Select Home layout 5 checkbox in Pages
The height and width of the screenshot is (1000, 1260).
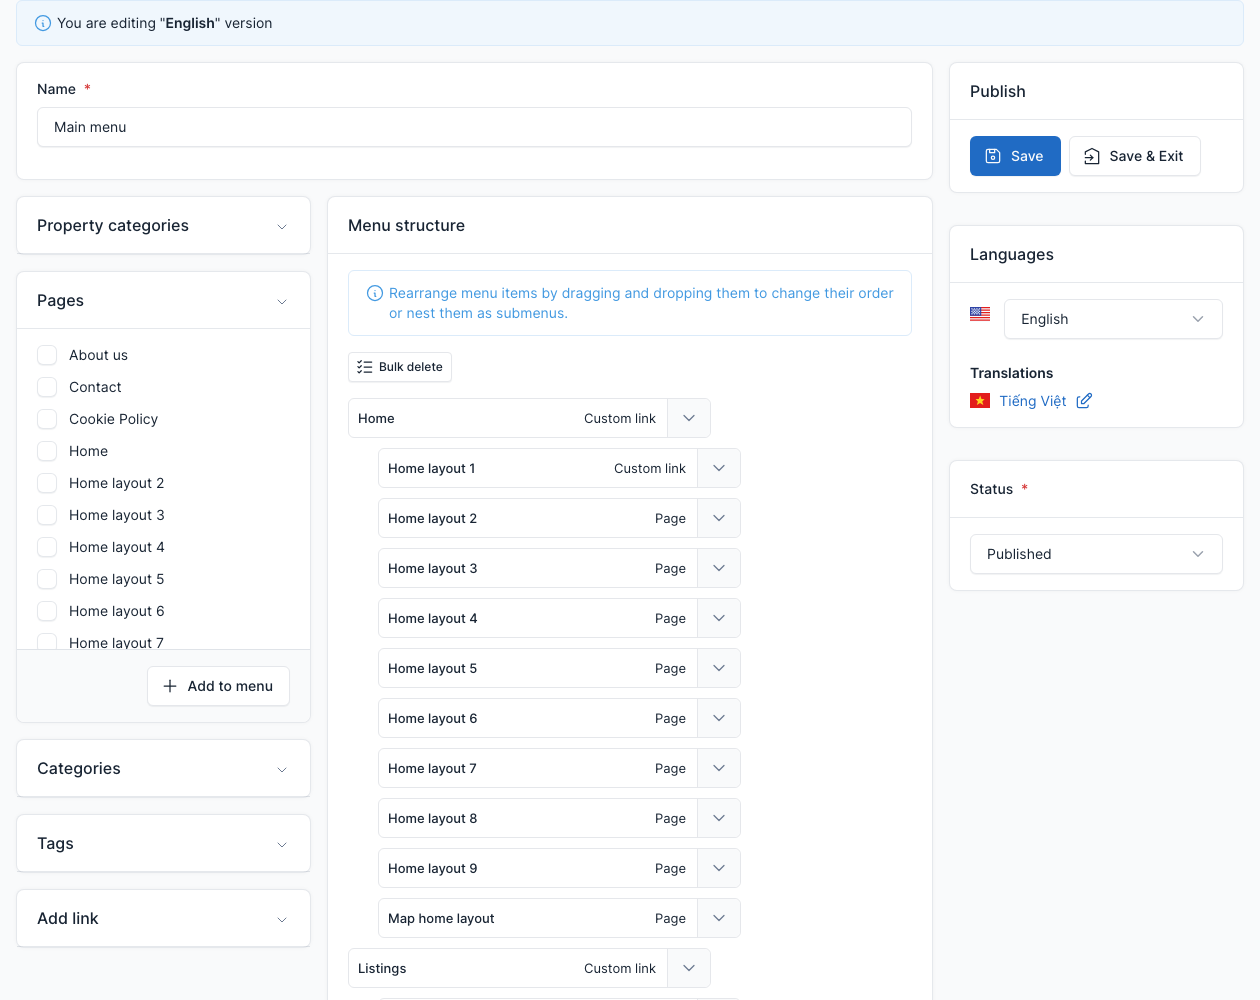point(47,579)
